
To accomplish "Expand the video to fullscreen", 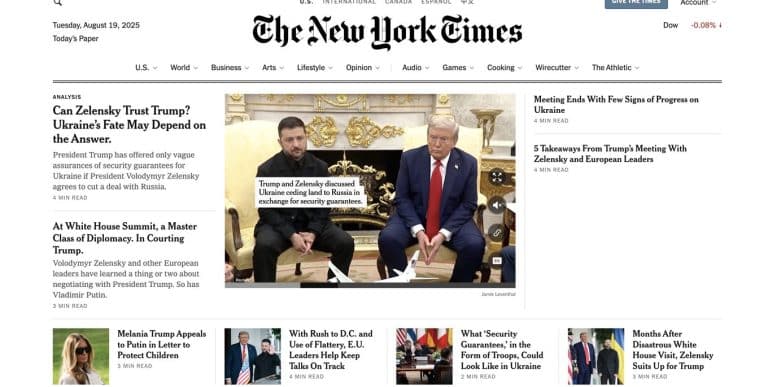I will click(497, 177).
